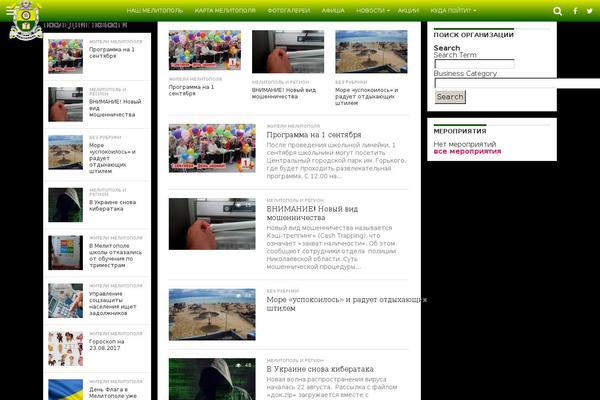Viewport: 600px width, 400px height.
Task: Click the main list hacker article image
Action: point(212,379)
